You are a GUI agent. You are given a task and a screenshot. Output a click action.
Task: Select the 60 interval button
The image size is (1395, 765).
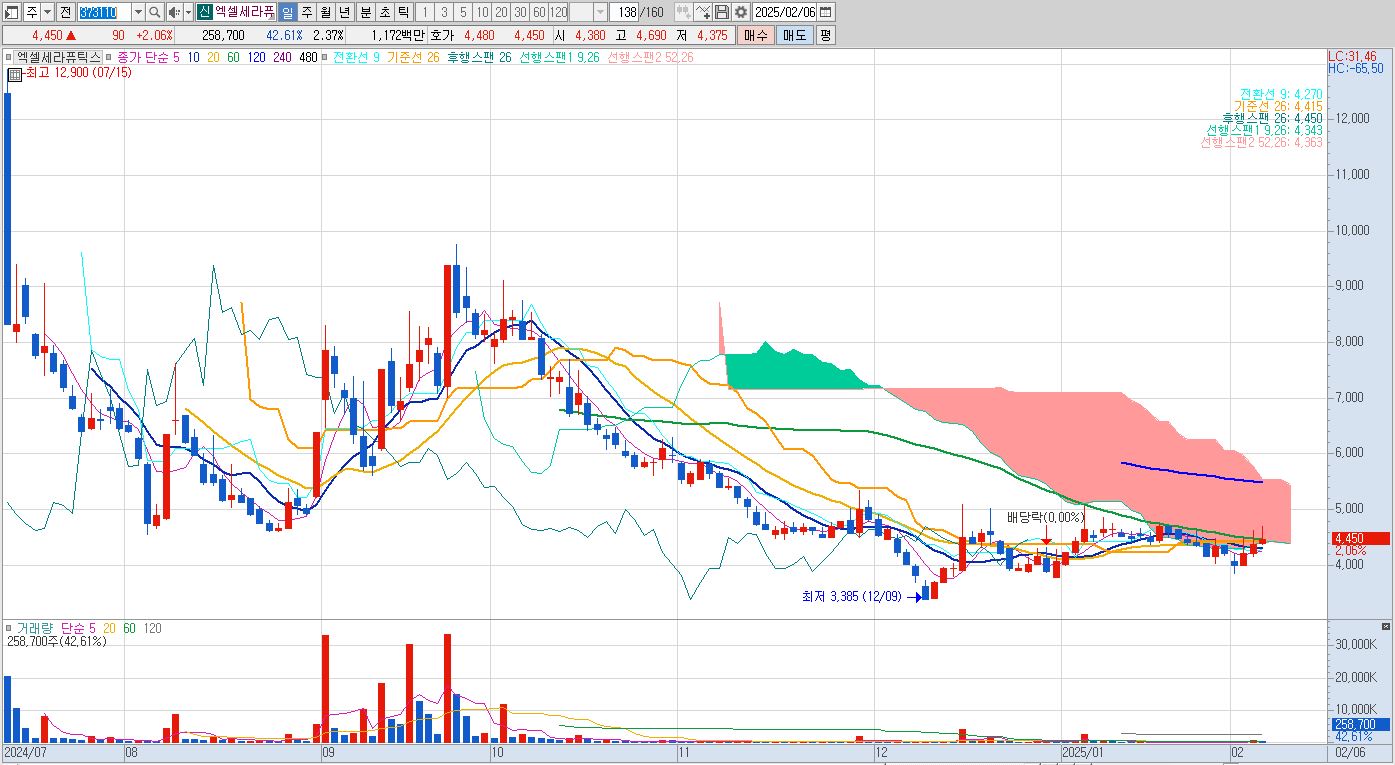(x=539, y=12)
